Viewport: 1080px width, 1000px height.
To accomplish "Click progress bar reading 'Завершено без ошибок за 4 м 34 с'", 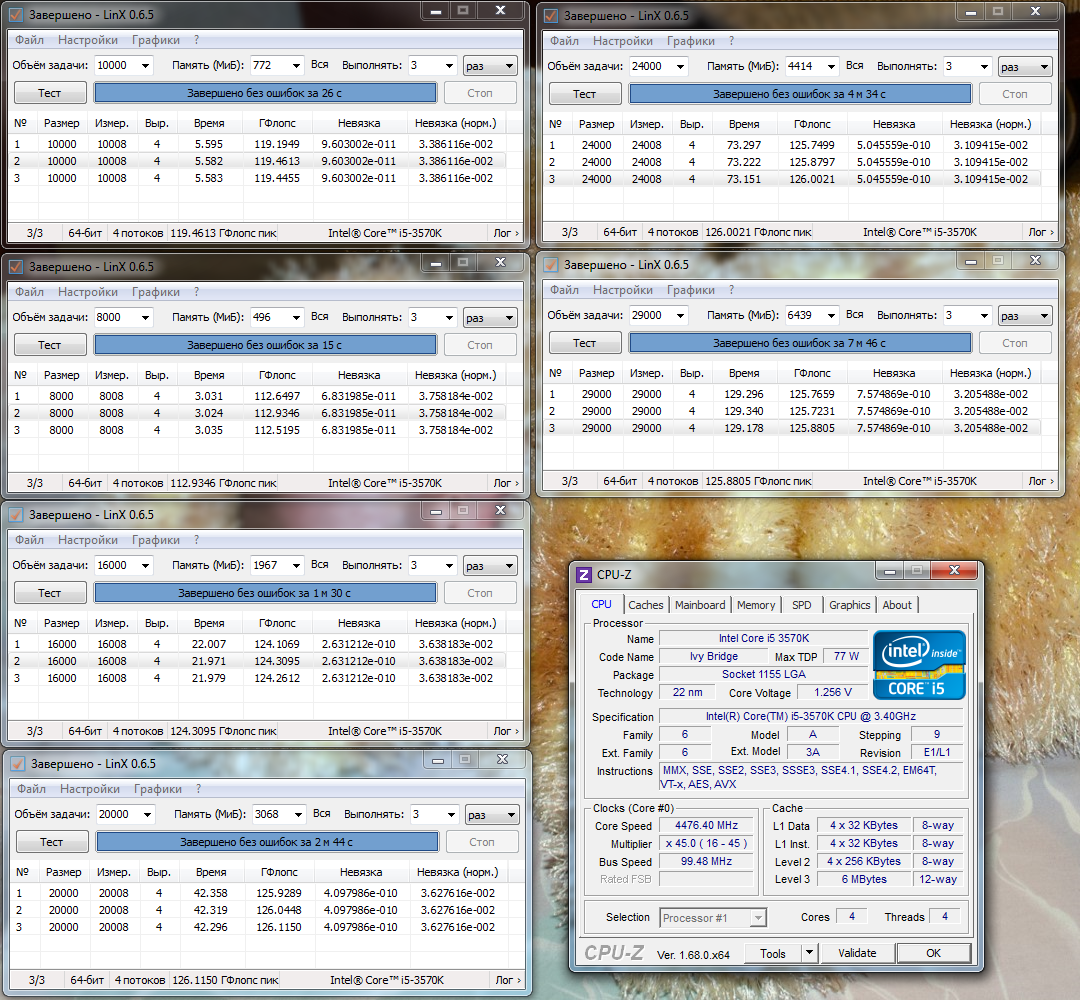I will [800, 94].
